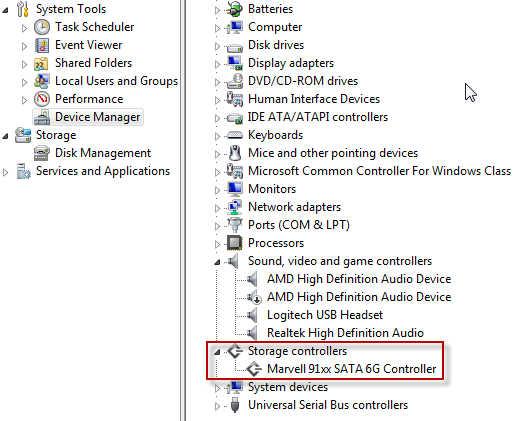521x421 pixels.
Task: Select the disabled AMD High Definition Audio Device
Action: 359,297
